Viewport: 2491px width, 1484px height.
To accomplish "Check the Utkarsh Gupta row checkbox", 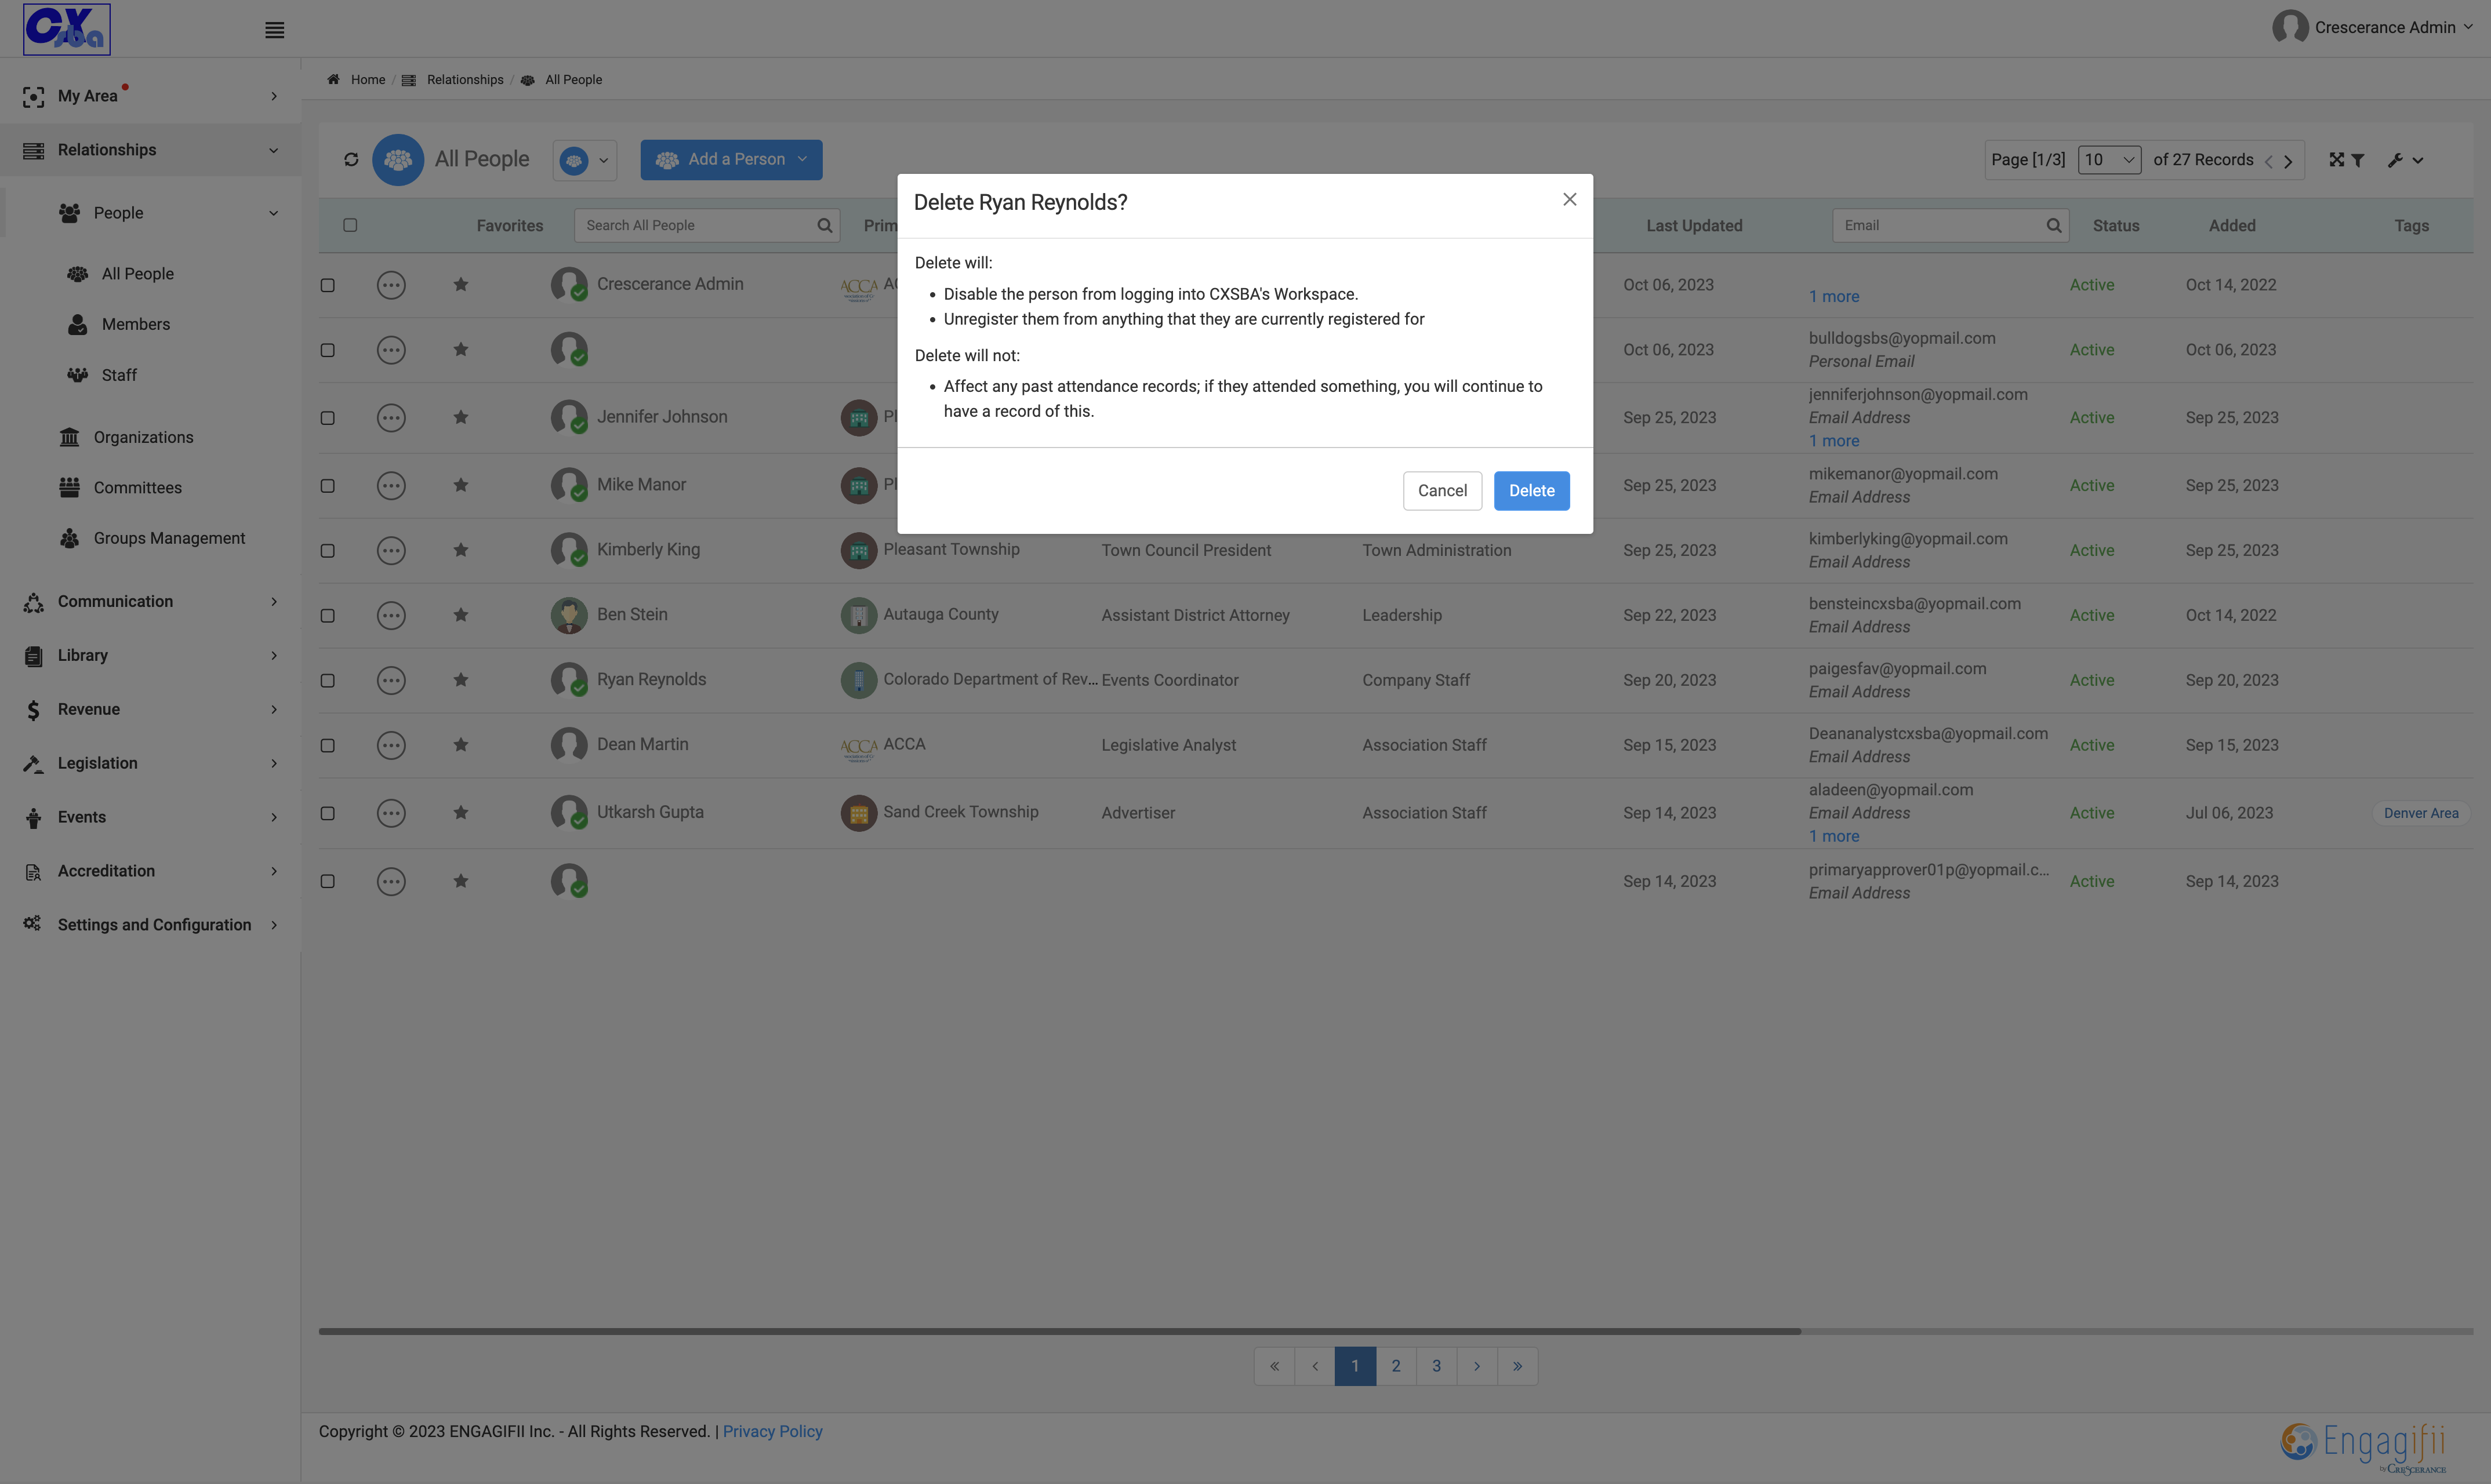I will [x=327, y=814].
